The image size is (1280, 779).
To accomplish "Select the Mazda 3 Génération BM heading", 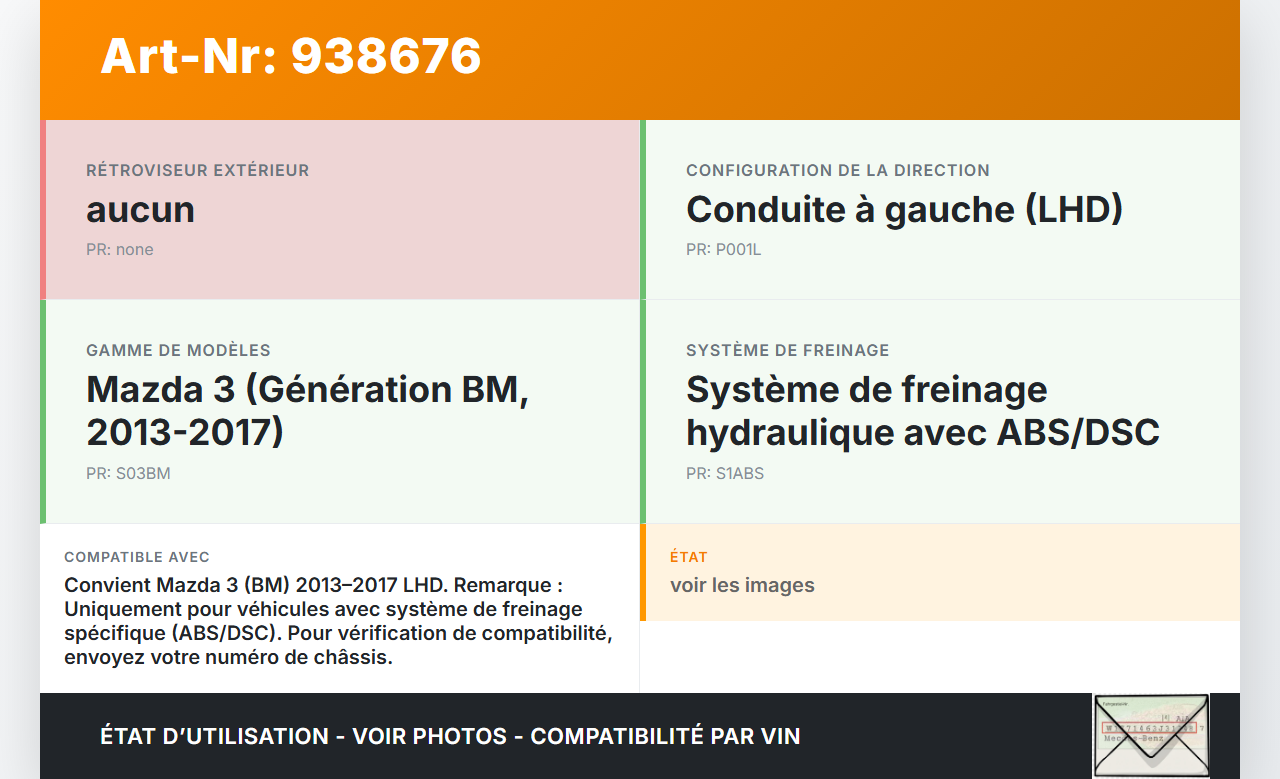I will point(307,410).
